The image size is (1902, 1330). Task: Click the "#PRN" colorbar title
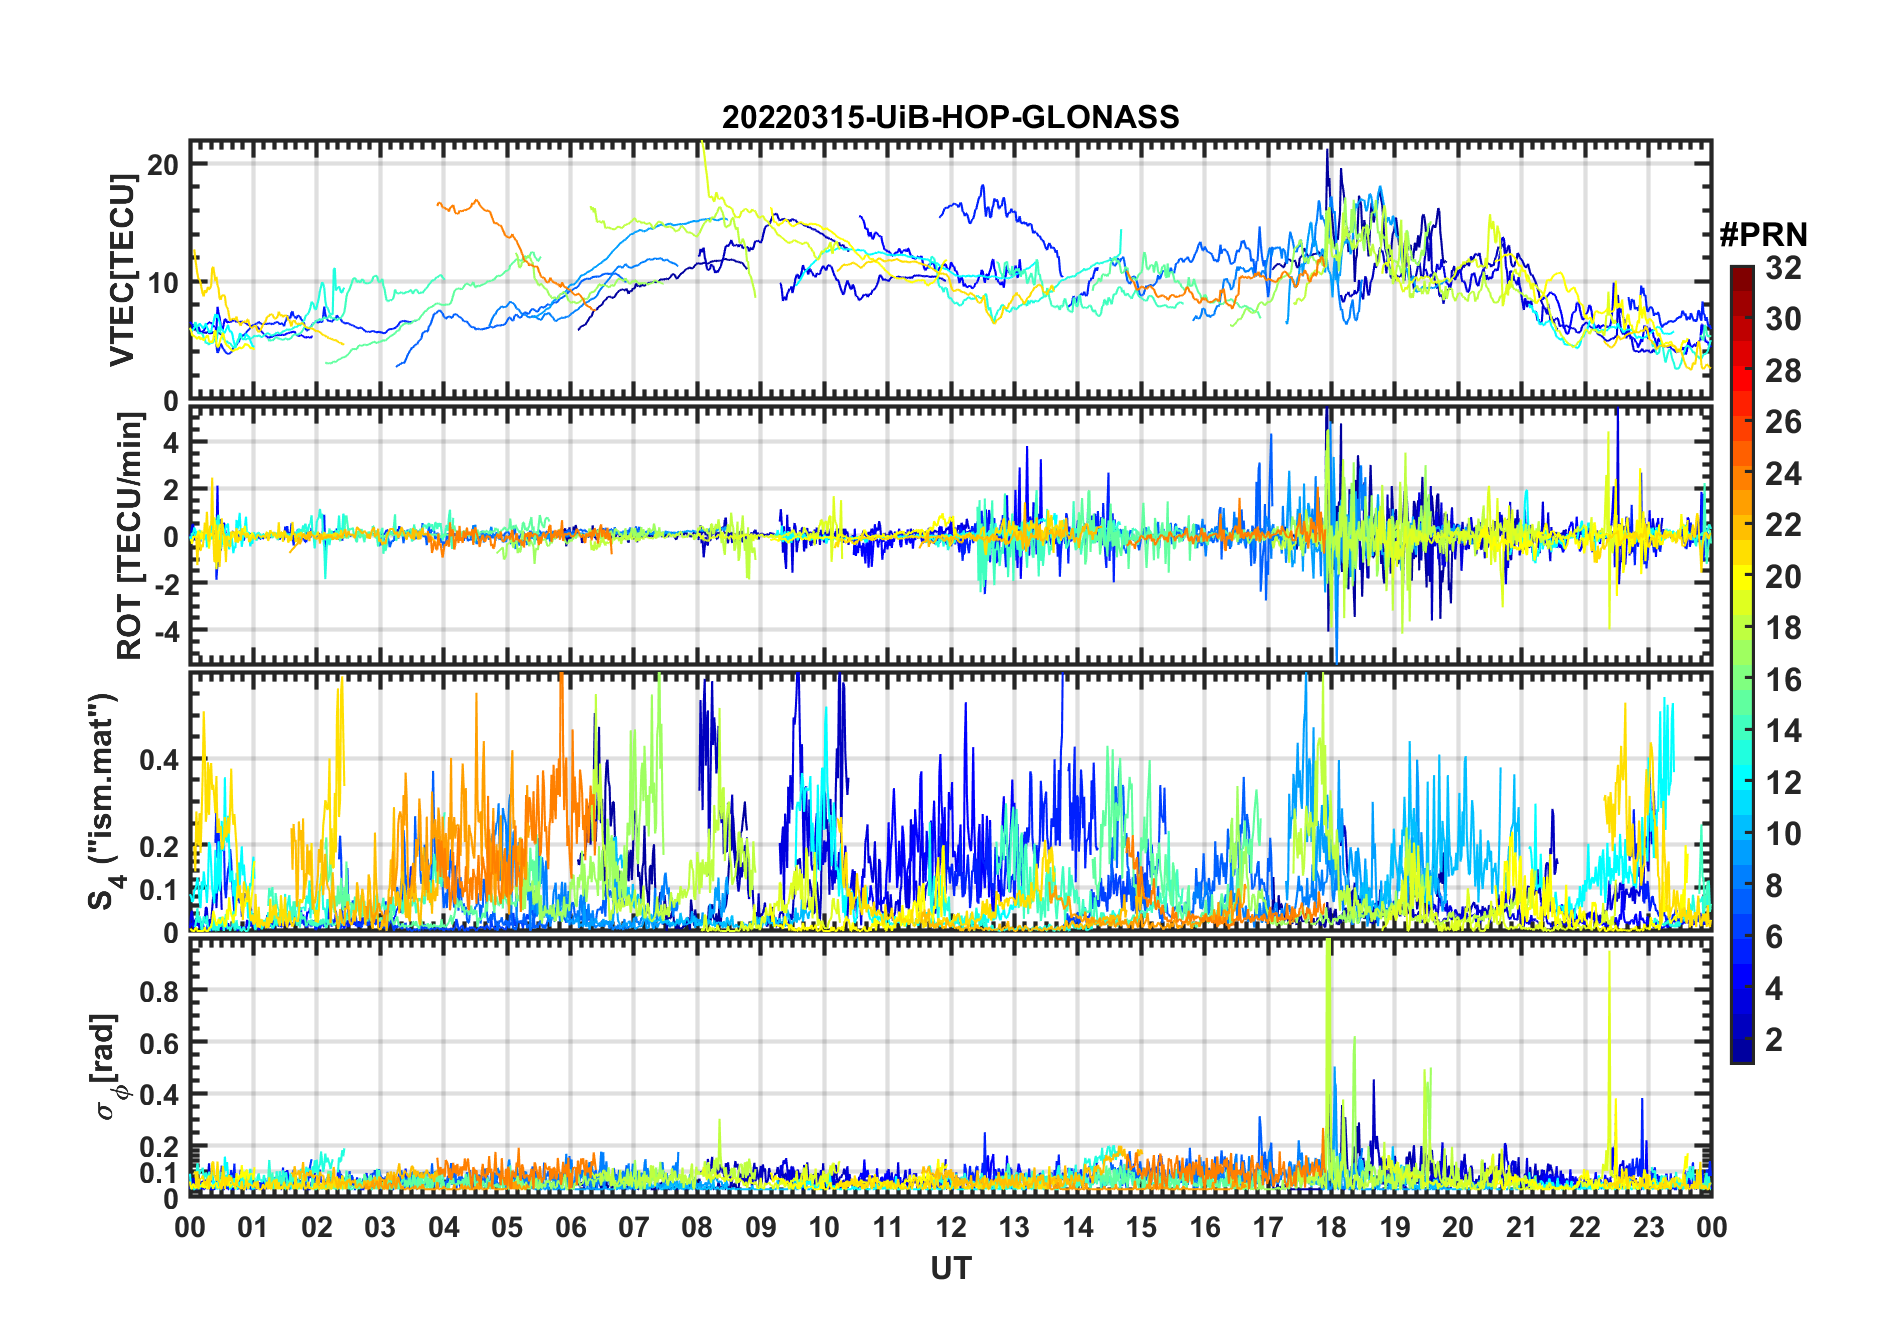(x=1763, y=235)
